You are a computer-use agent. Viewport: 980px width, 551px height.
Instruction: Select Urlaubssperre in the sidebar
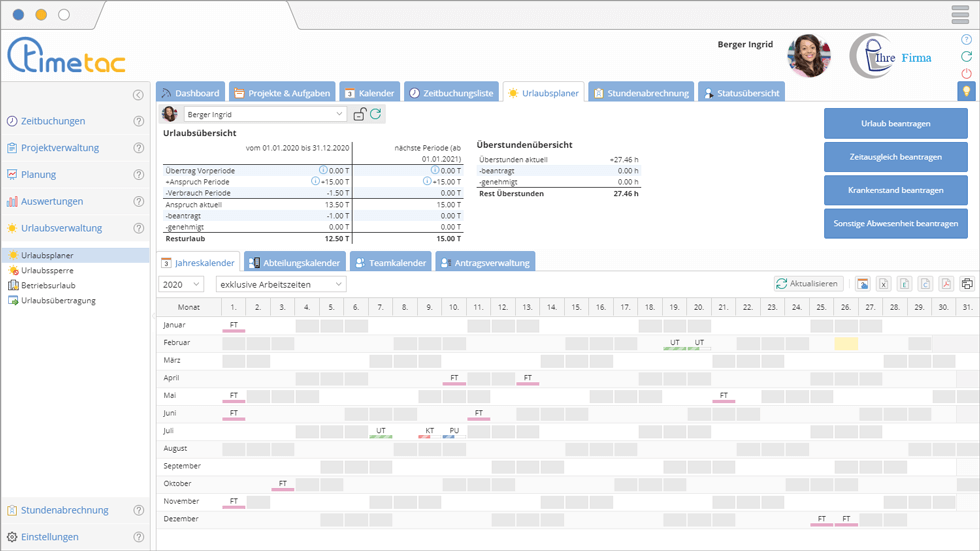point(48,270)
